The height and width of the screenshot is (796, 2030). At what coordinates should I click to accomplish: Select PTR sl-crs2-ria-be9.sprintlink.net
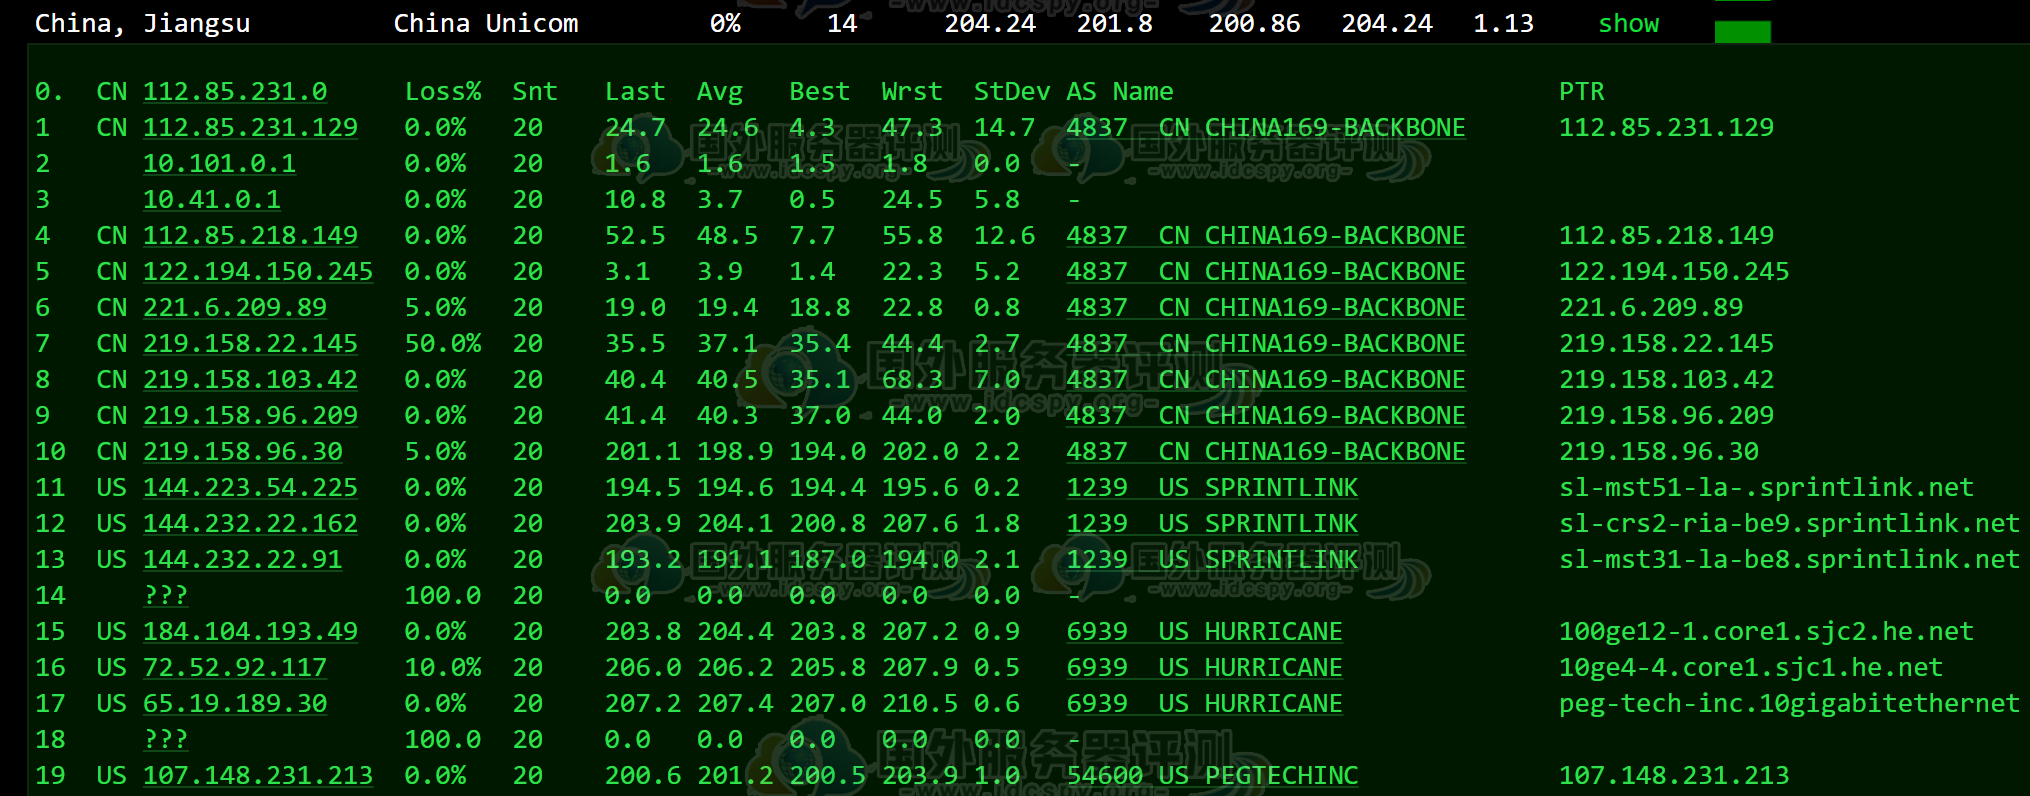(x=1789, y=523)
